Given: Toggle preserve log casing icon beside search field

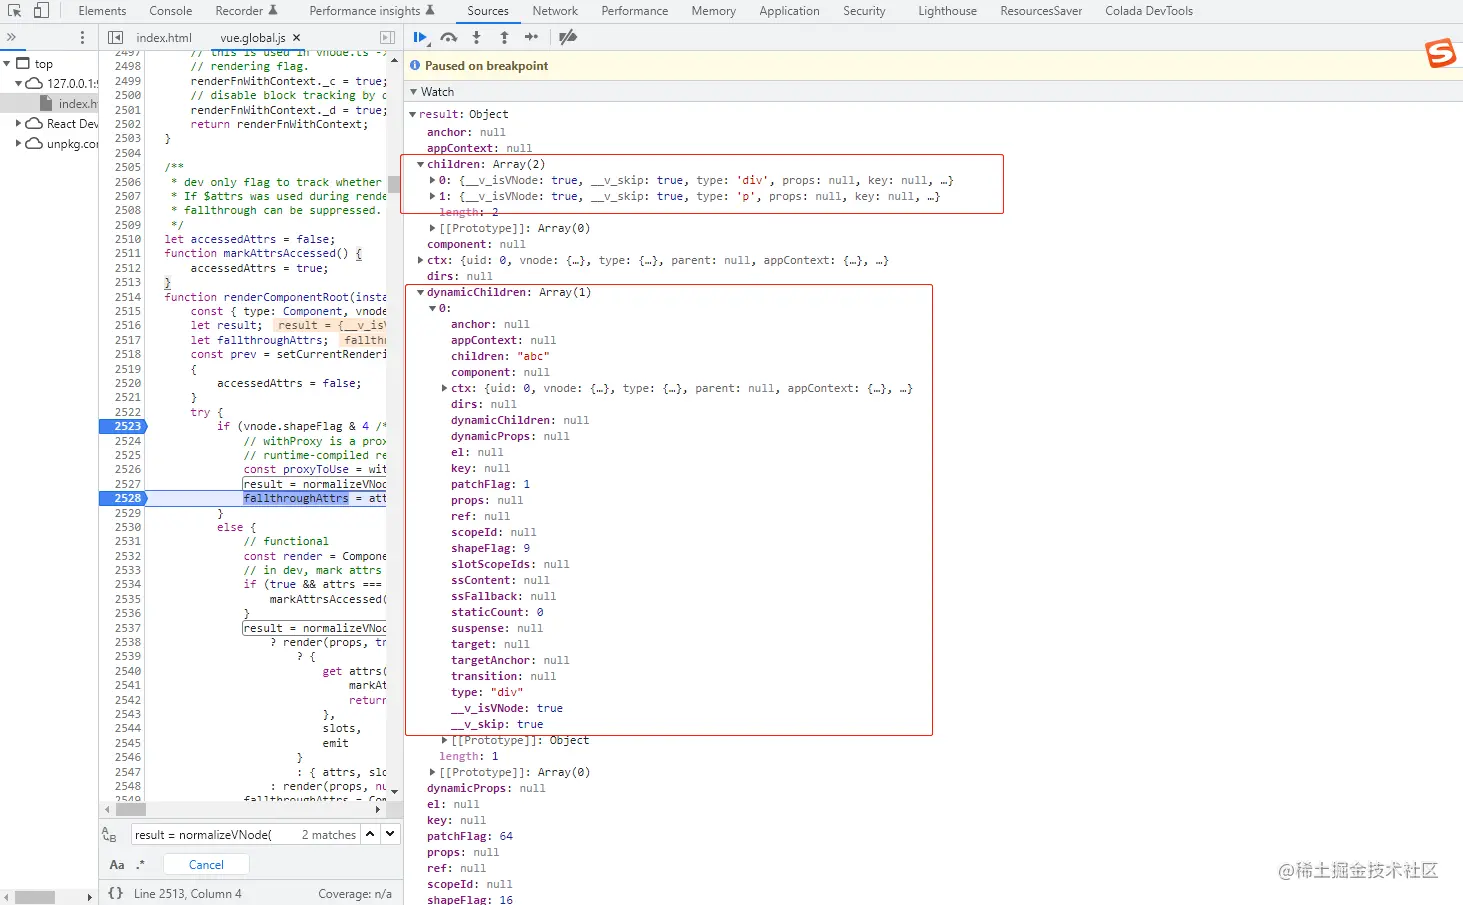Looking at the screenshot, I should [110, 834].
